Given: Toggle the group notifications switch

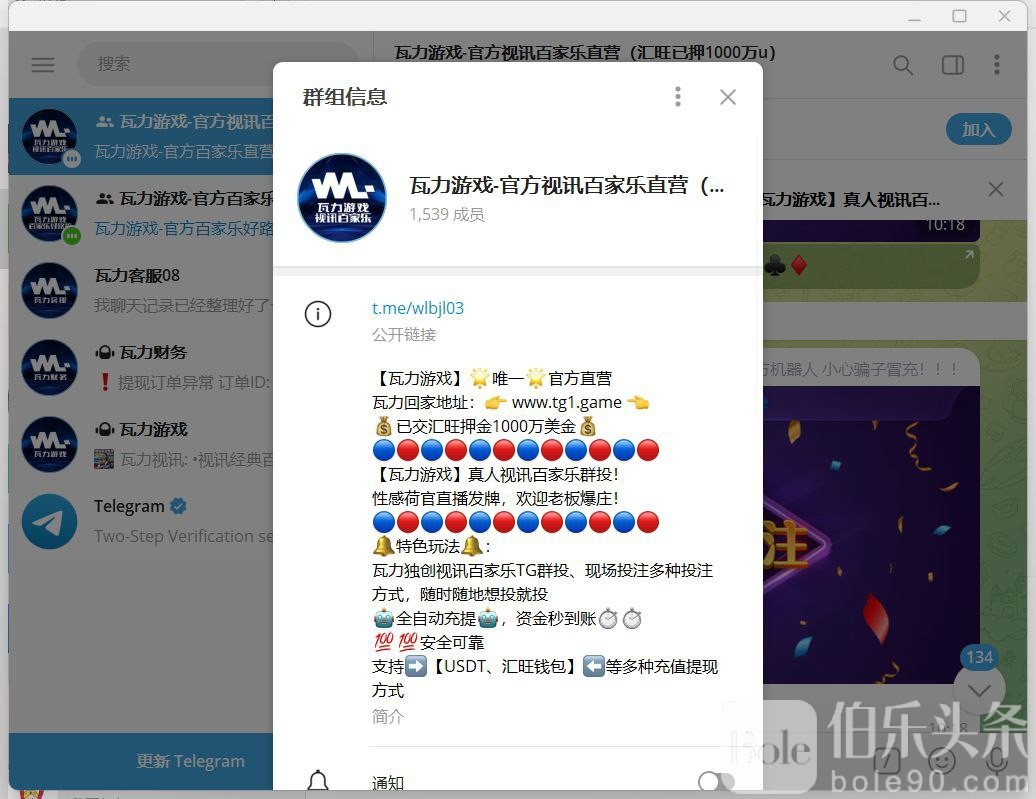Looking at the screenshot, I should (716, 782).
